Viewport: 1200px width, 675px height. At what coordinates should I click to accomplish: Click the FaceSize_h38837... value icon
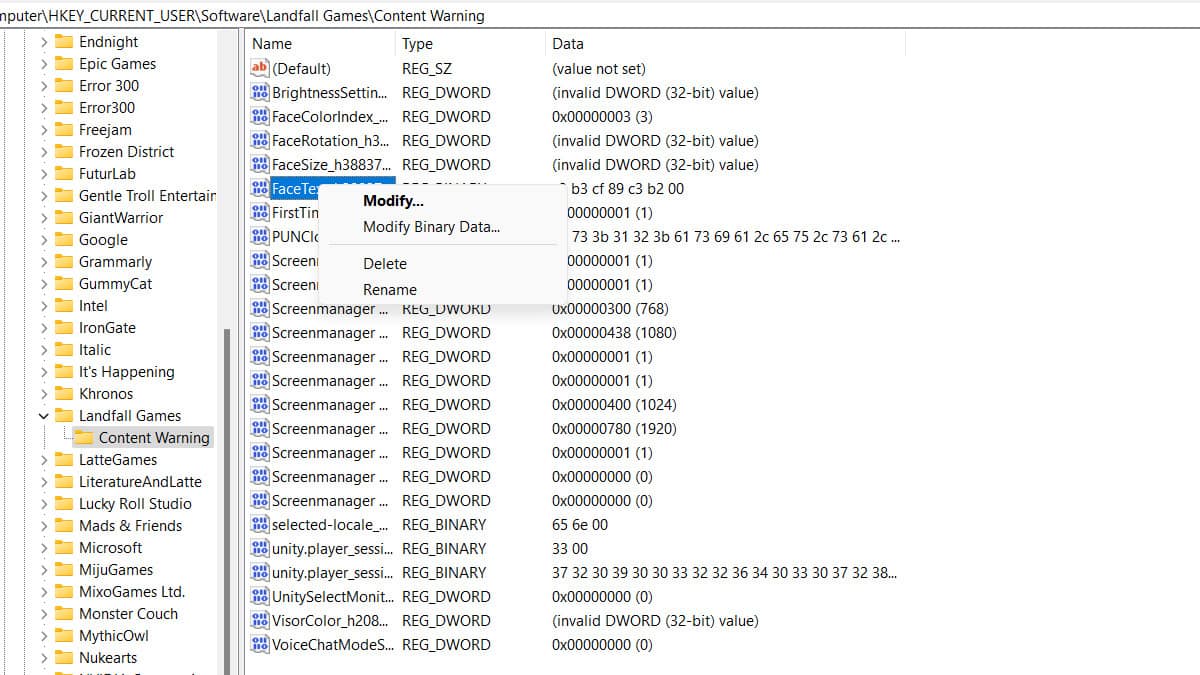tap(260, 164)
